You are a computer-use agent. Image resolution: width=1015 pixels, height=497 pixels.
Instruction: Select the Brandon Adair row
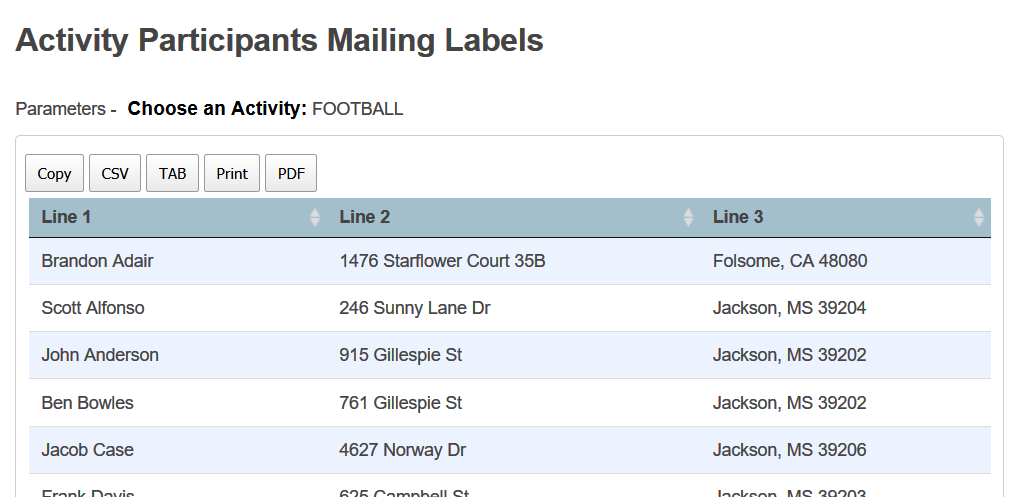pyautogui.click(x=97, y=261)
